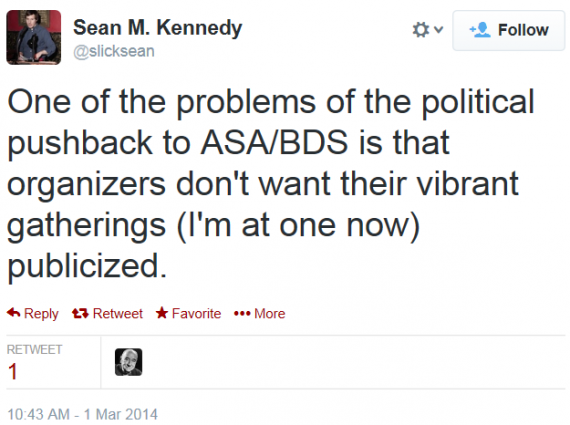Click the gear settings icon

pos(421,30)
